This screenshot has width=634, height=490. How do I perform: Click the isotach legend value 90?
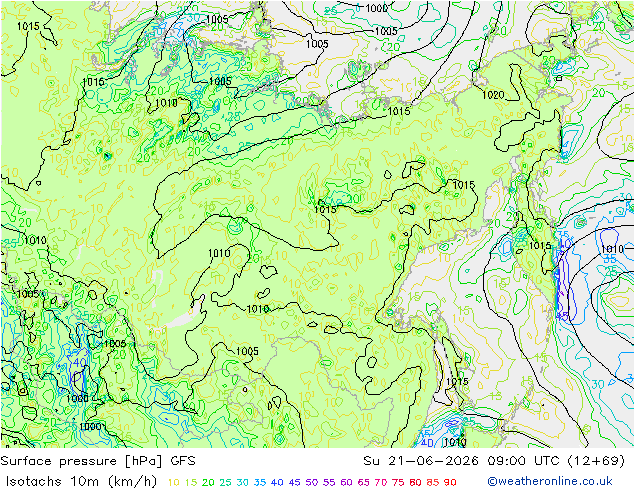450,482
